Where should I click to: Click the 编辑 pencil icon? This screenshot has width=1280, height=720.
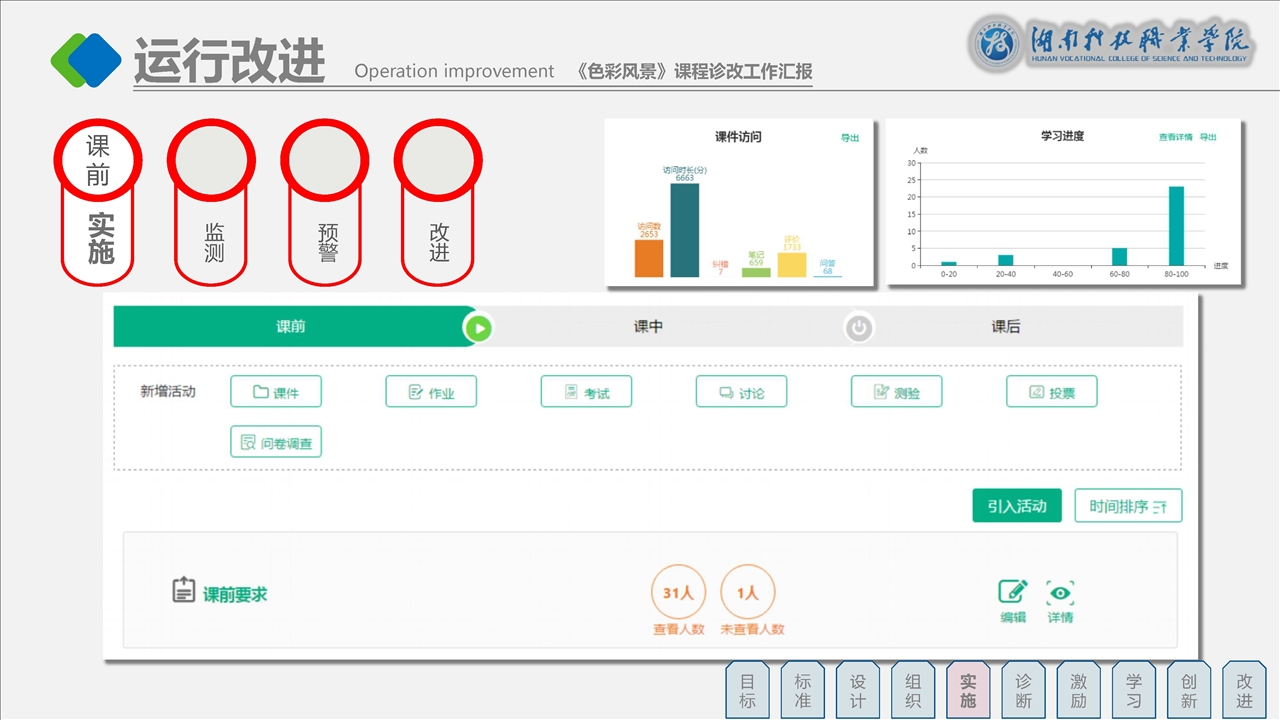tap(1013, 592)
